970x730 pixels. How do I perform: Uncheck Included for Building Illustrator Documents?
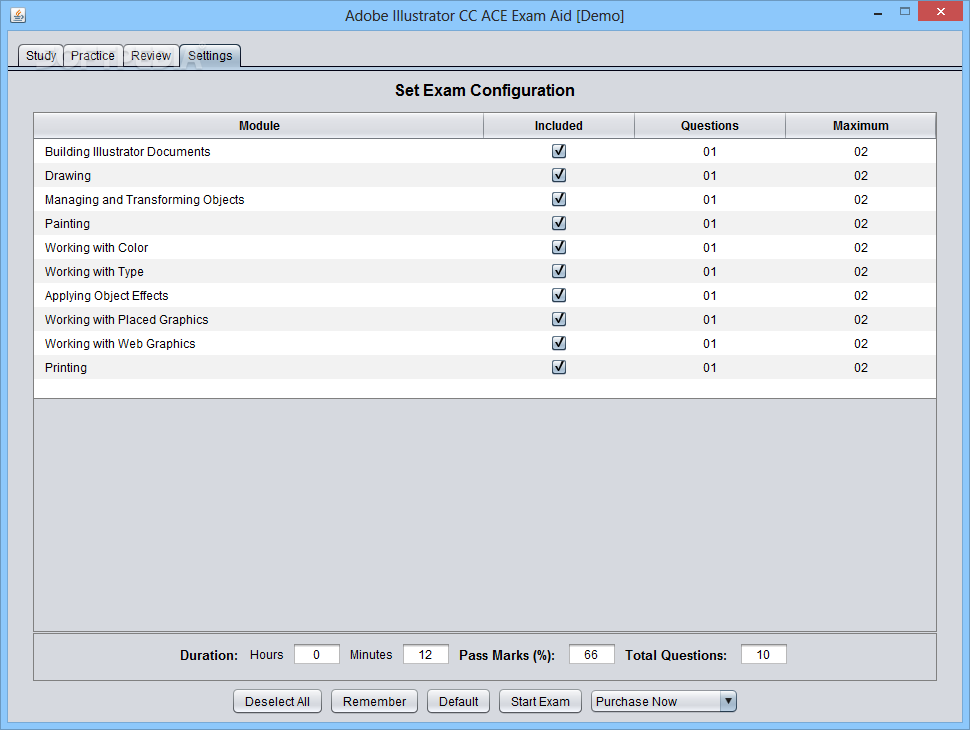click(559, 151)
